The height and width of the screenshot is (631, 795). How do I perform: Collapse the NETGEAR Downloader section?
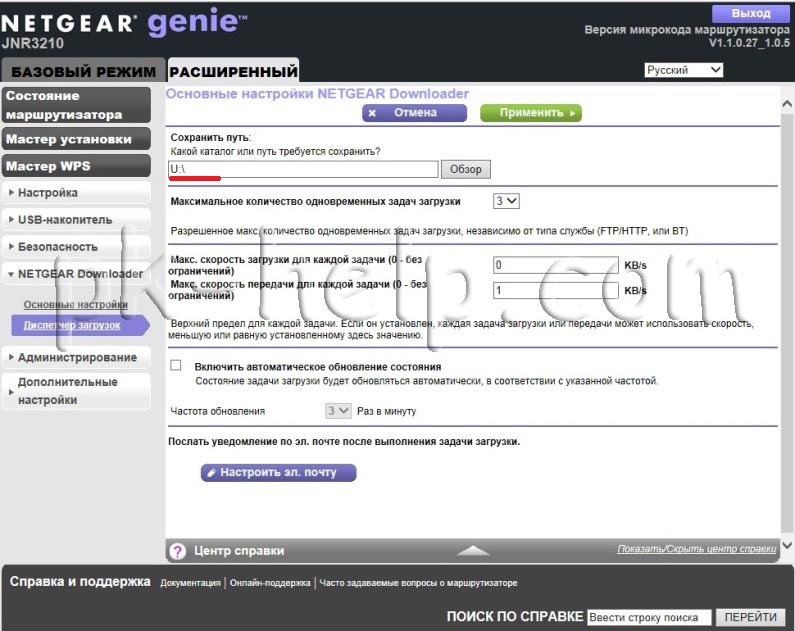(x=77, y=274)
